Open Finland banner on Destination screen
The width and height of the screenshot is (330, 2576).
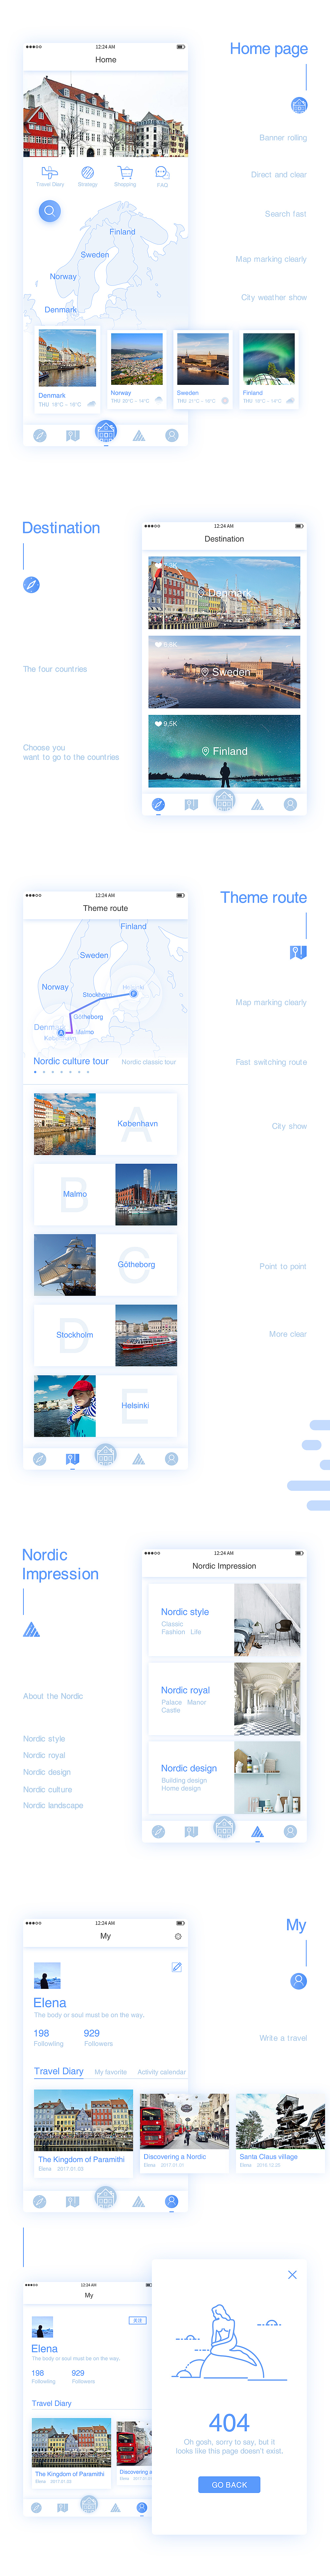coord(224,751)
